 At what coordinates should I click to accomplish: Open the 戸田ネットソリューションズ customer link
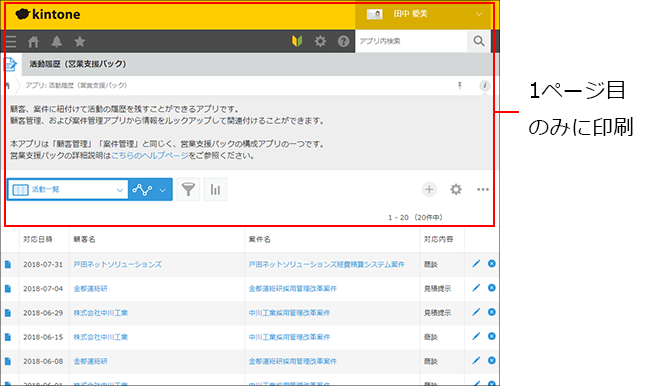point(117,265)
